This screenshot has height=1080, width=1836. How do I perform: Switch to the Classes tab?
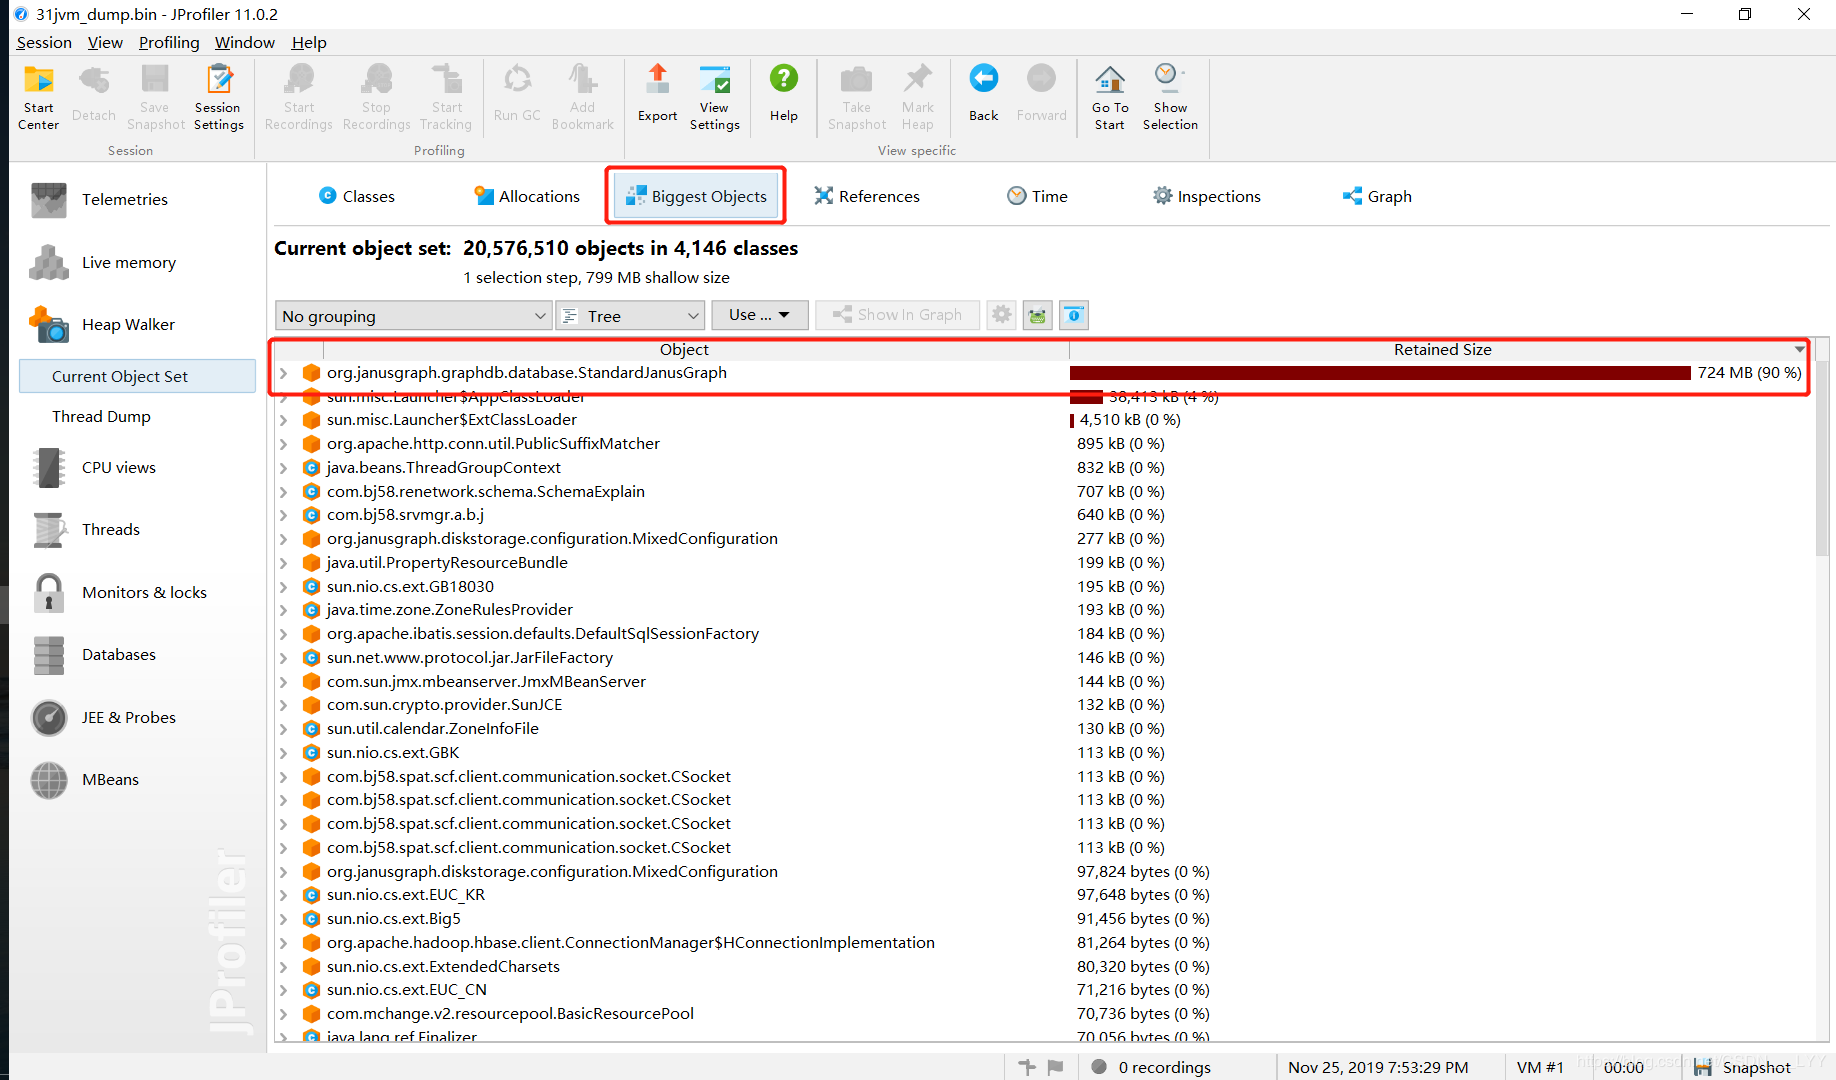pos(356,196)
